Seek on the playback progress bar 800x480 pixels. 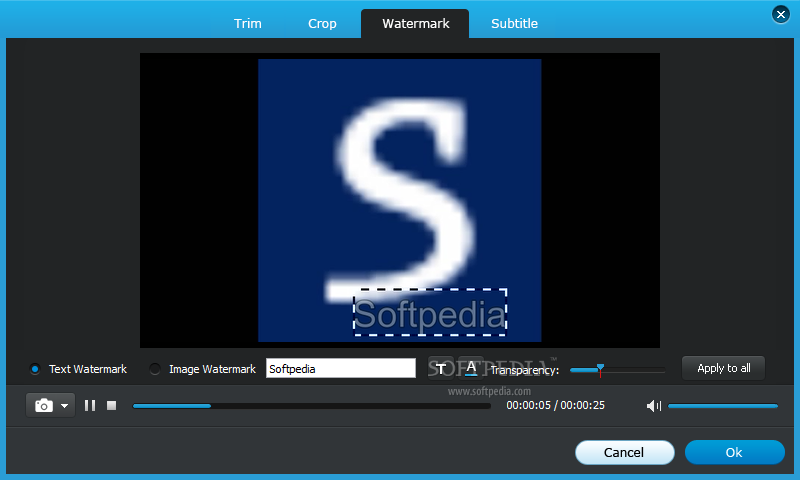(x=311, y=406)
